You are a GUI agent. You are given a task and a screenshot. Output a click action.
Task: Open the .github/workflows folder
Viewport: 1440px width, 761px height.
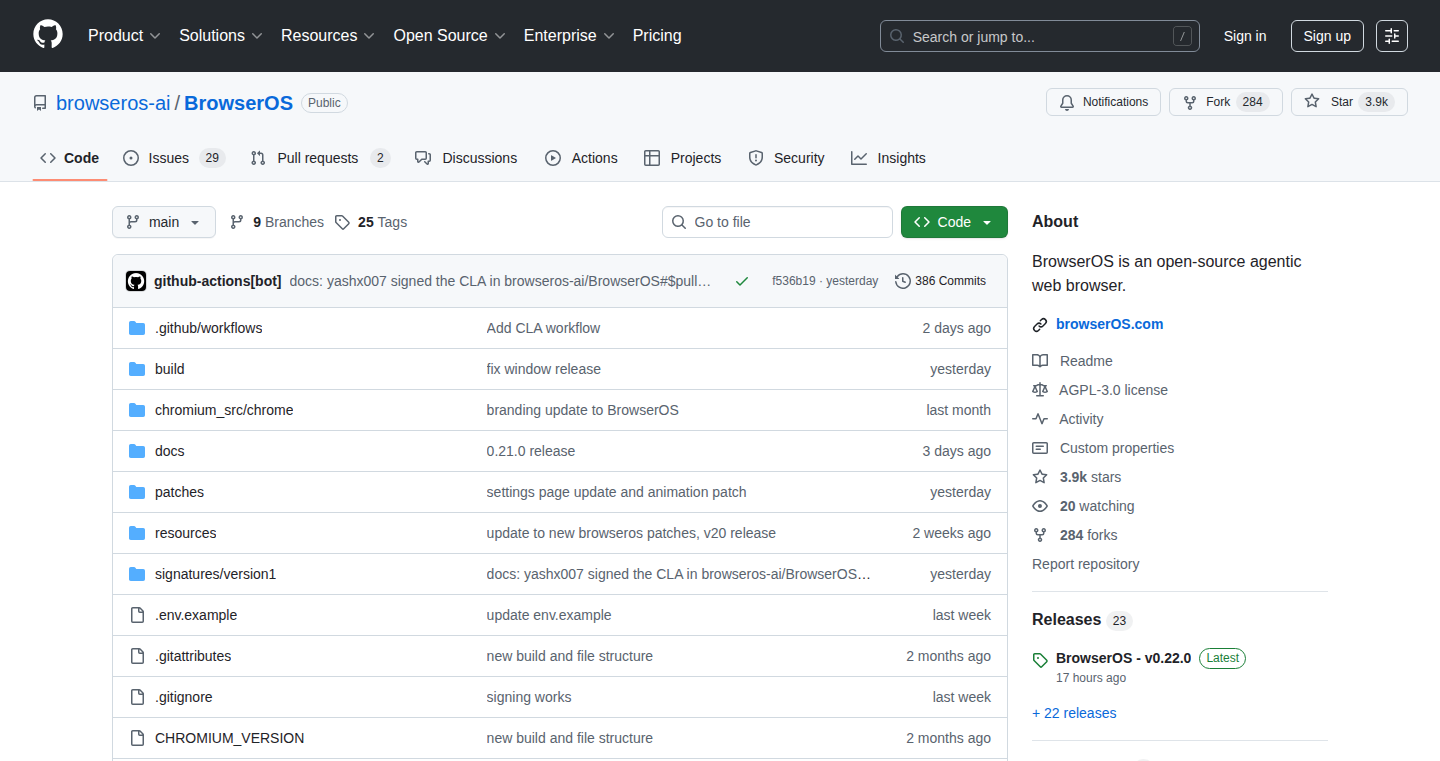click(x=209, y=328)
